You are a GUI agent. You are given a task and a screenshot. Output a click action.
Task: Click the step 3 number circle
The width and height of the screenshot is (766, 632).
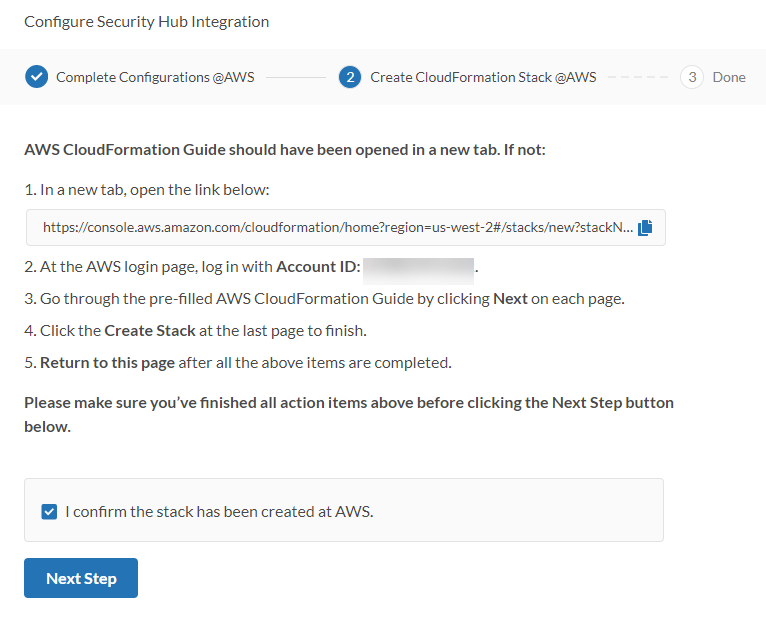(x=691, y=77)
